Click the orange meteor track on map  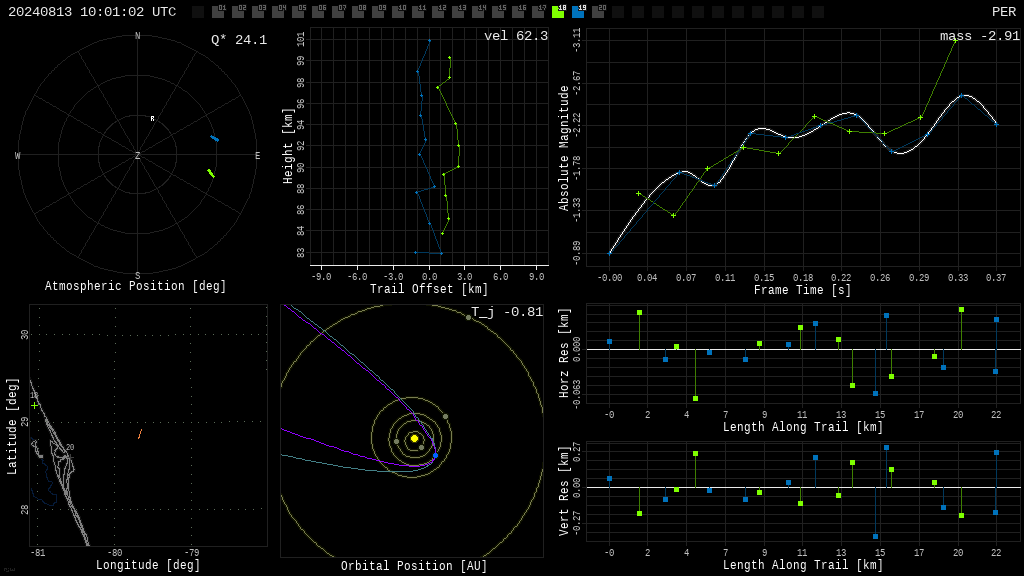point(140,434)
